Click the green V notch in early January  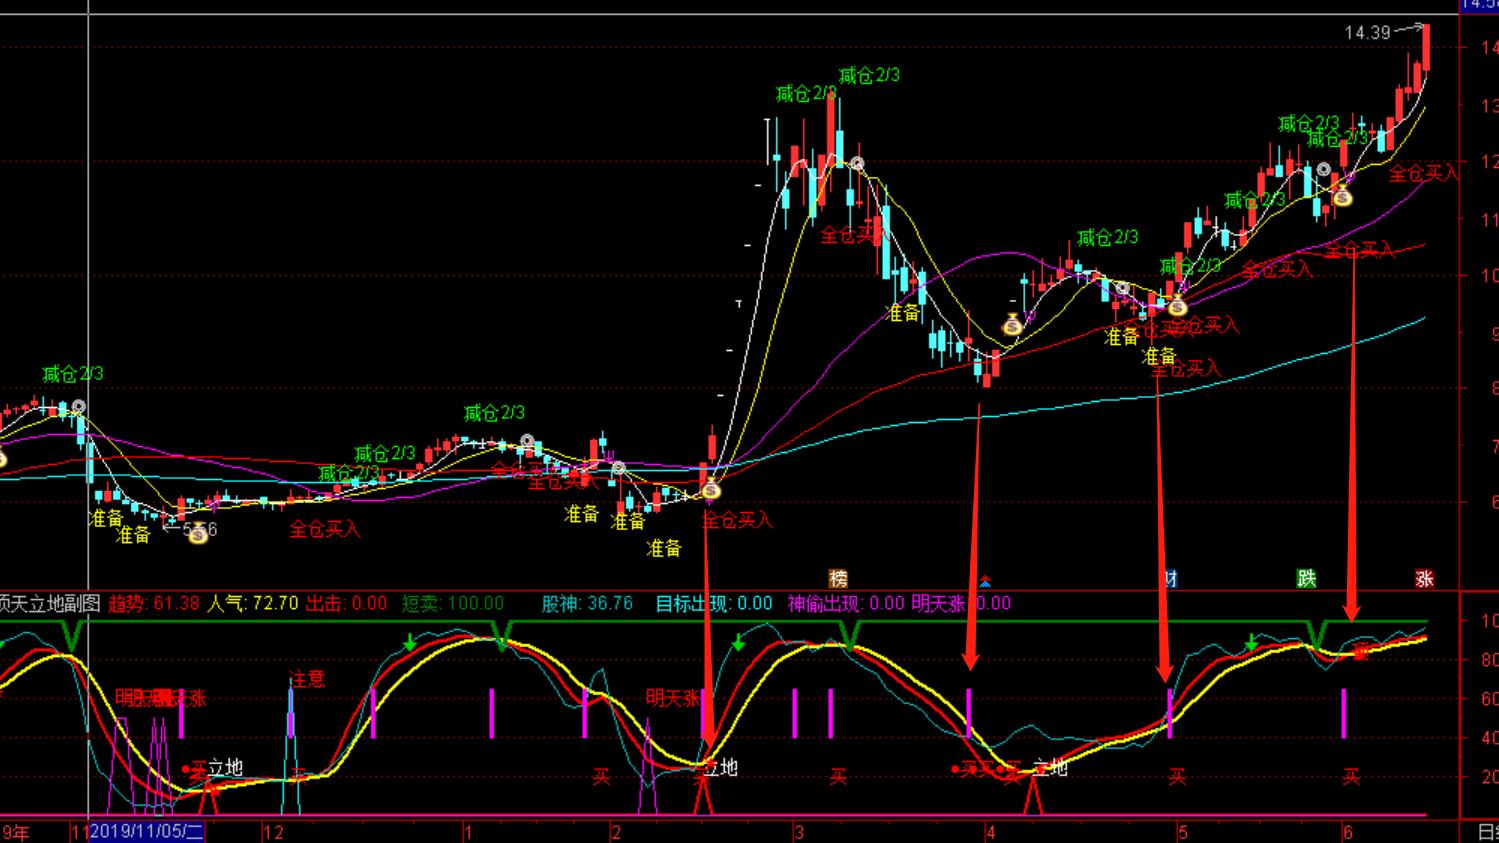point(502,634)
